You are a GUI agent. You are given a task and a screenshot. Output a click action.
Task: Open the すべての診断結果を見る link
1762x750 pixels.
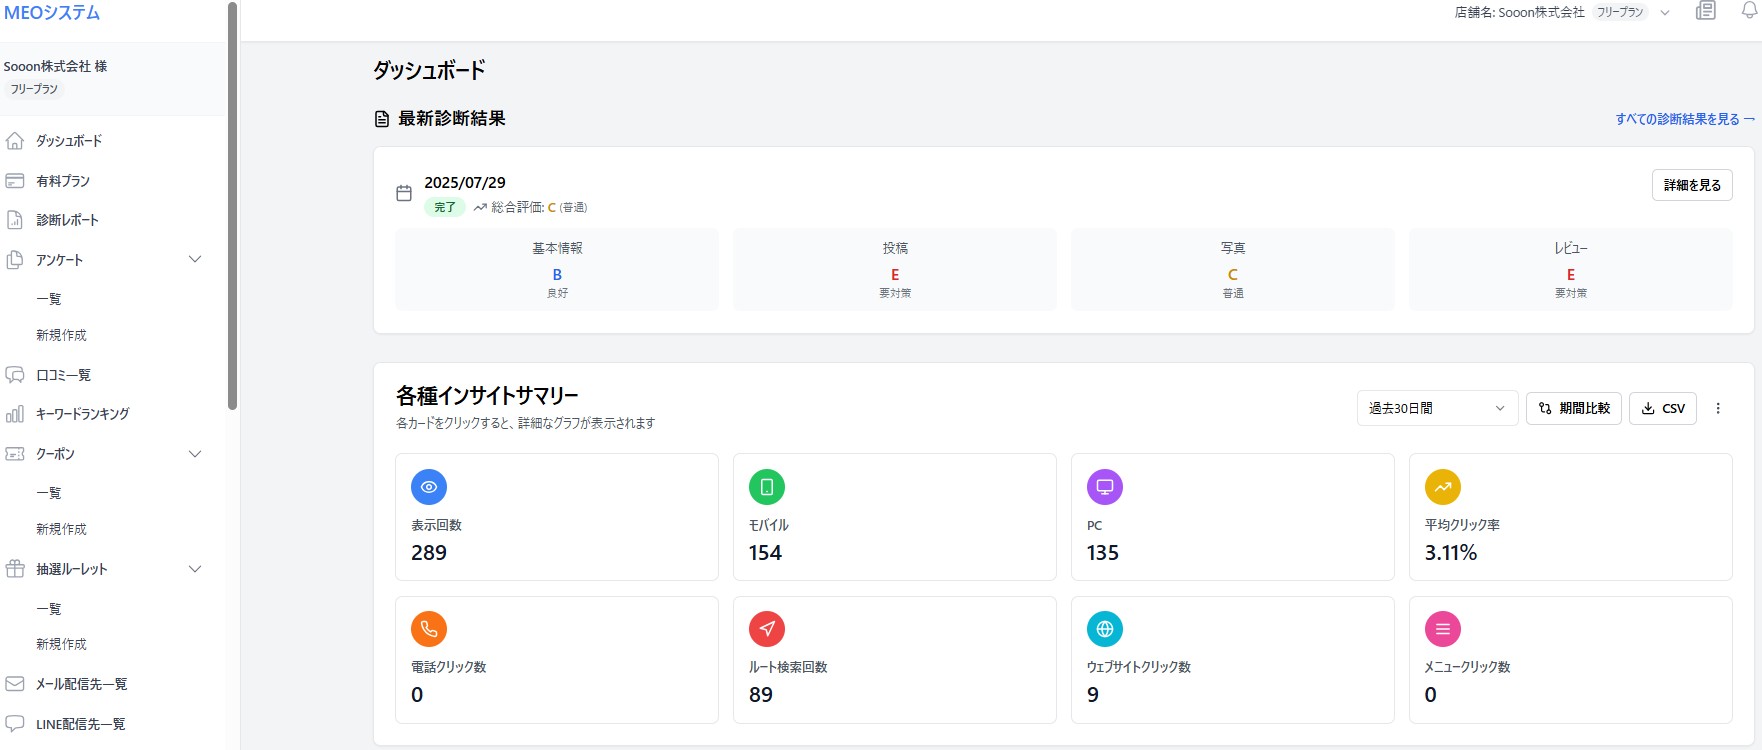[x=1684, y=119]
